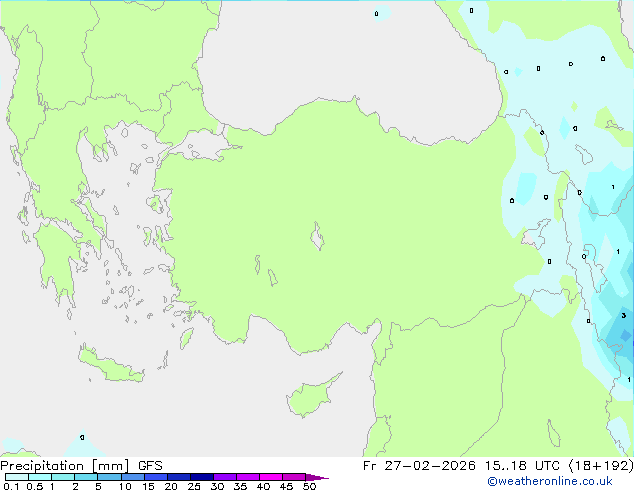Viewport: 634px width, 490px height.
Task: Click the '45' legend value
Action: (x=286, y=486)
